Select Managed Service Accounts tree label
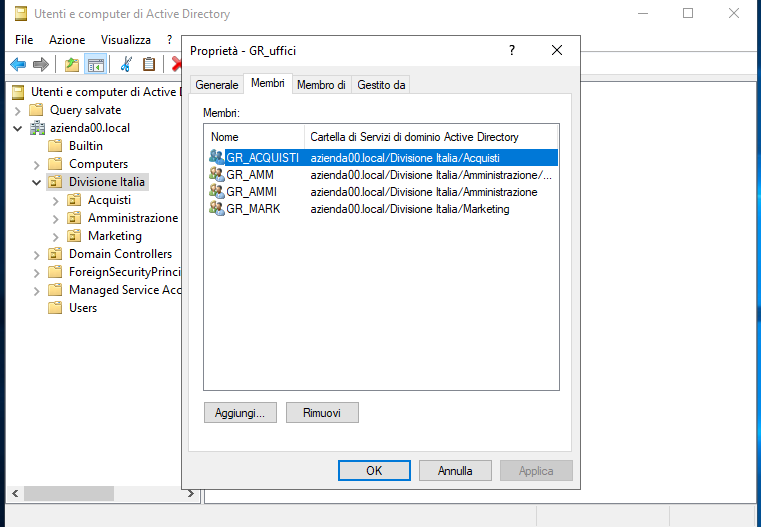761x527 pixels. pos(125,290)
